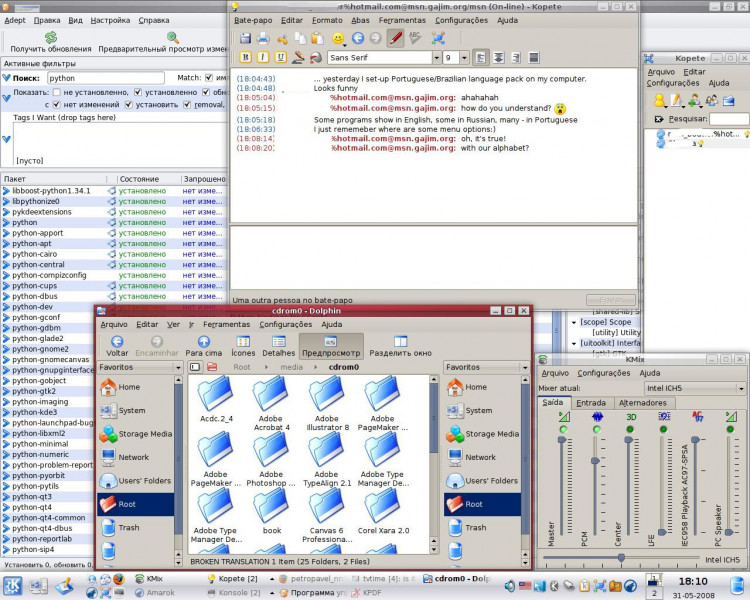750x600 pixels.
Task: Click the justify align icon in Kopete chat
Action: (x=534, y=57)
